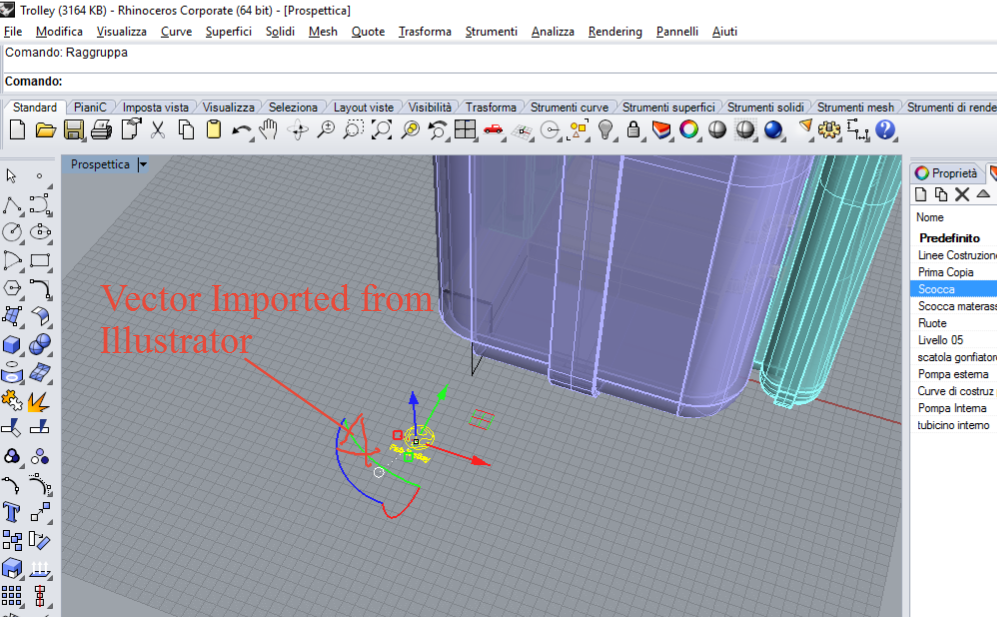Click the Select objects arrow tool

pyautogui.click(x=11, y=176)
